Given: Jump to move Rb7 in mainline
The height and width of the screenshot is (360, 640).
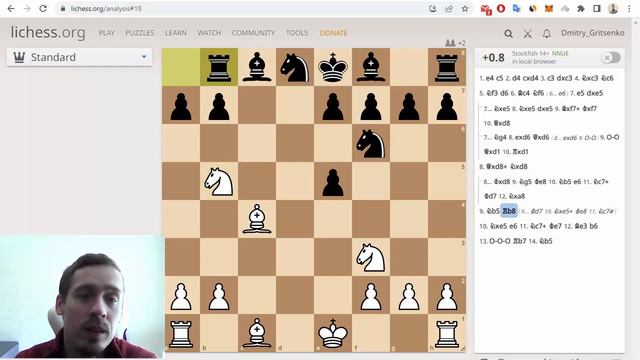Looking at the screenshot, I should [x=520, y=241].
